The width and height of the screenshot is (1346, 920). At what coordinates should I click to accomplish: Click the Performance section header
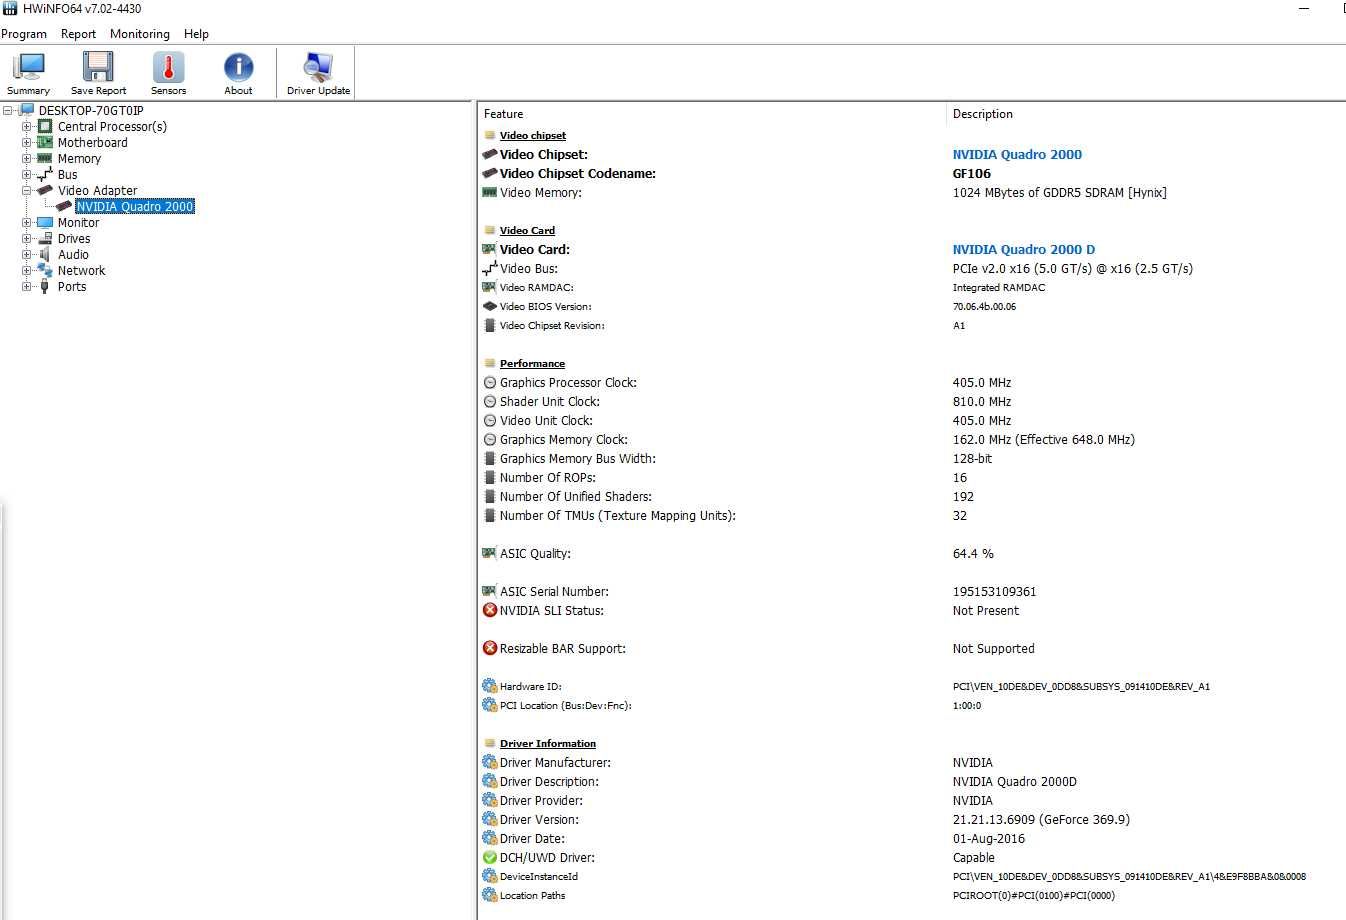pyautogui.click(x=532, y=364)
